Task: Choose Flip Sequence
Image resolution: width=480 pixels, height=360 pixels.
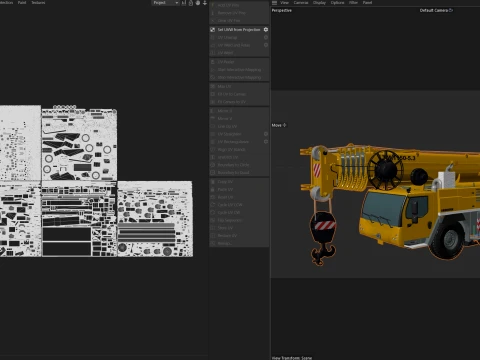Action: pyautogui.click(x=239, y=220)
